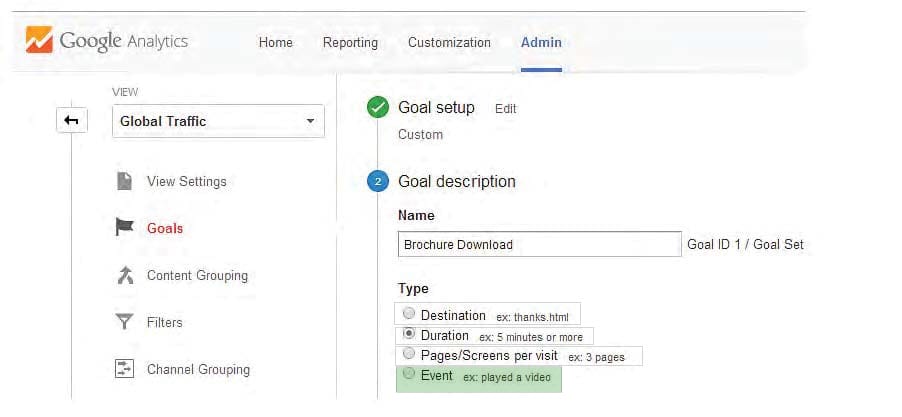Click the View Settings page icon

point(124,181)
